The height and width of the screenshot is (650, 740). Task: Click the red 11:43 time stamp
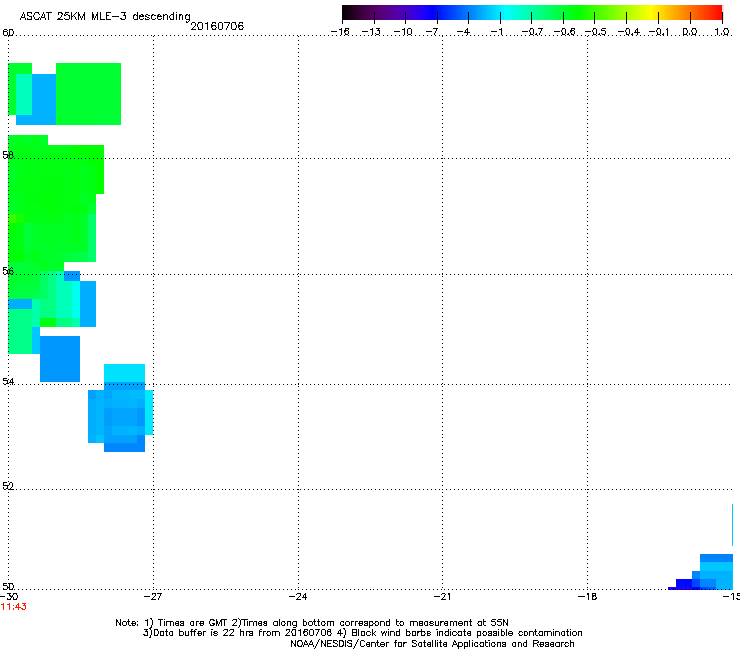click(x=14, y=607)
